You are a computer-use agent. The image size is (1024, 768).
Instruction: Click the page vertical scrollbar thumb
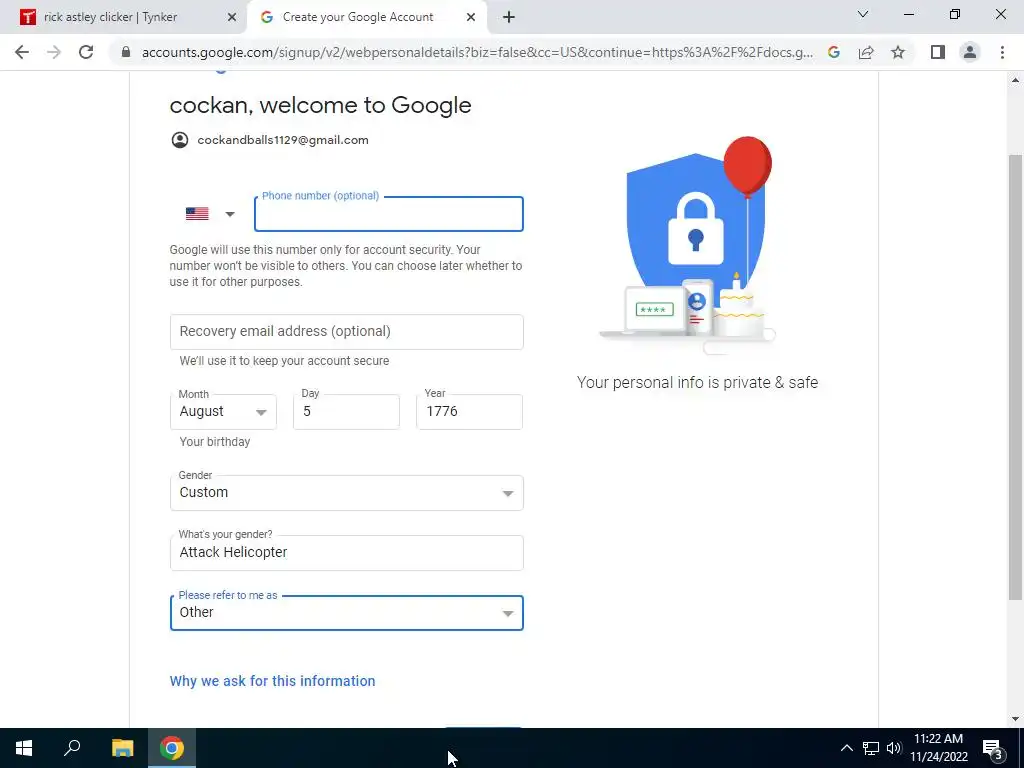(1016, 377)
